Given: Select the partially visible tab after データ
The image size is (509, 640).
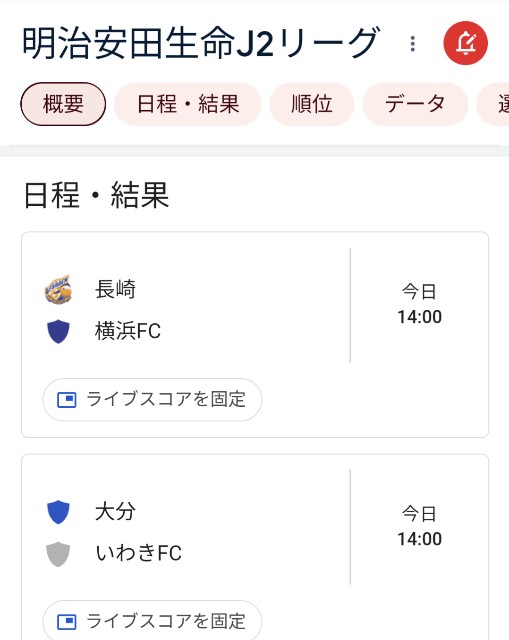Looking at the screenshot, I should 493,104.
